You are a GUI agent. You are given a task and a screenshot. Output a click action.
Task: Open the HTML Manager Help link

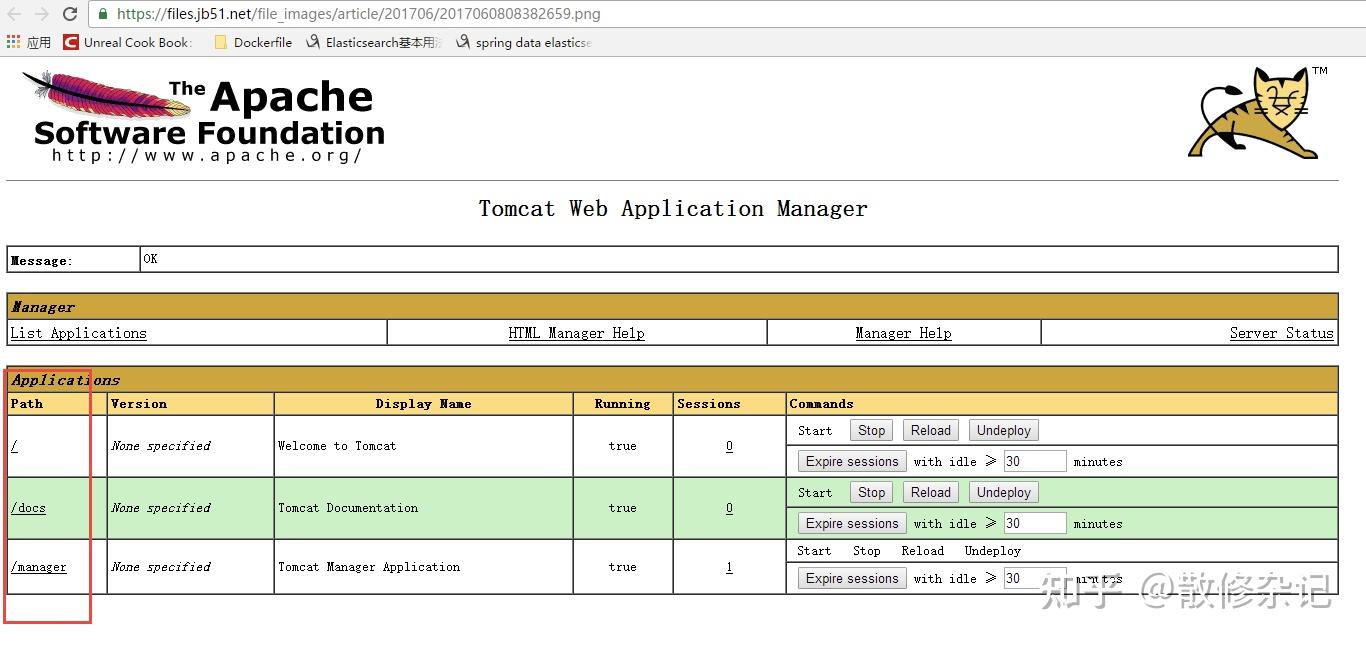(x=576, y=333)
